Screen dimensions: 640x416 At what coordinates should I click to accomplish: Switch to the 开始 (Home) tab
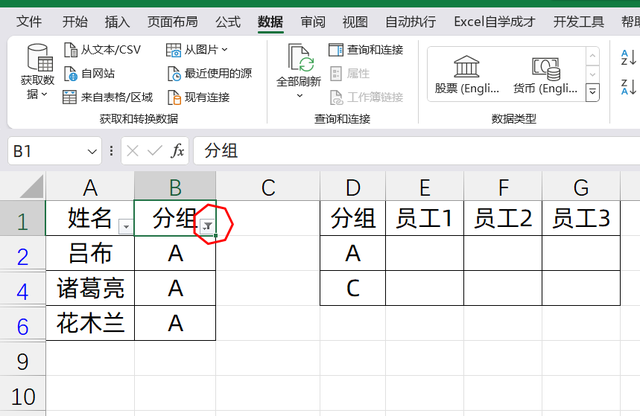(x=75, y=22)
